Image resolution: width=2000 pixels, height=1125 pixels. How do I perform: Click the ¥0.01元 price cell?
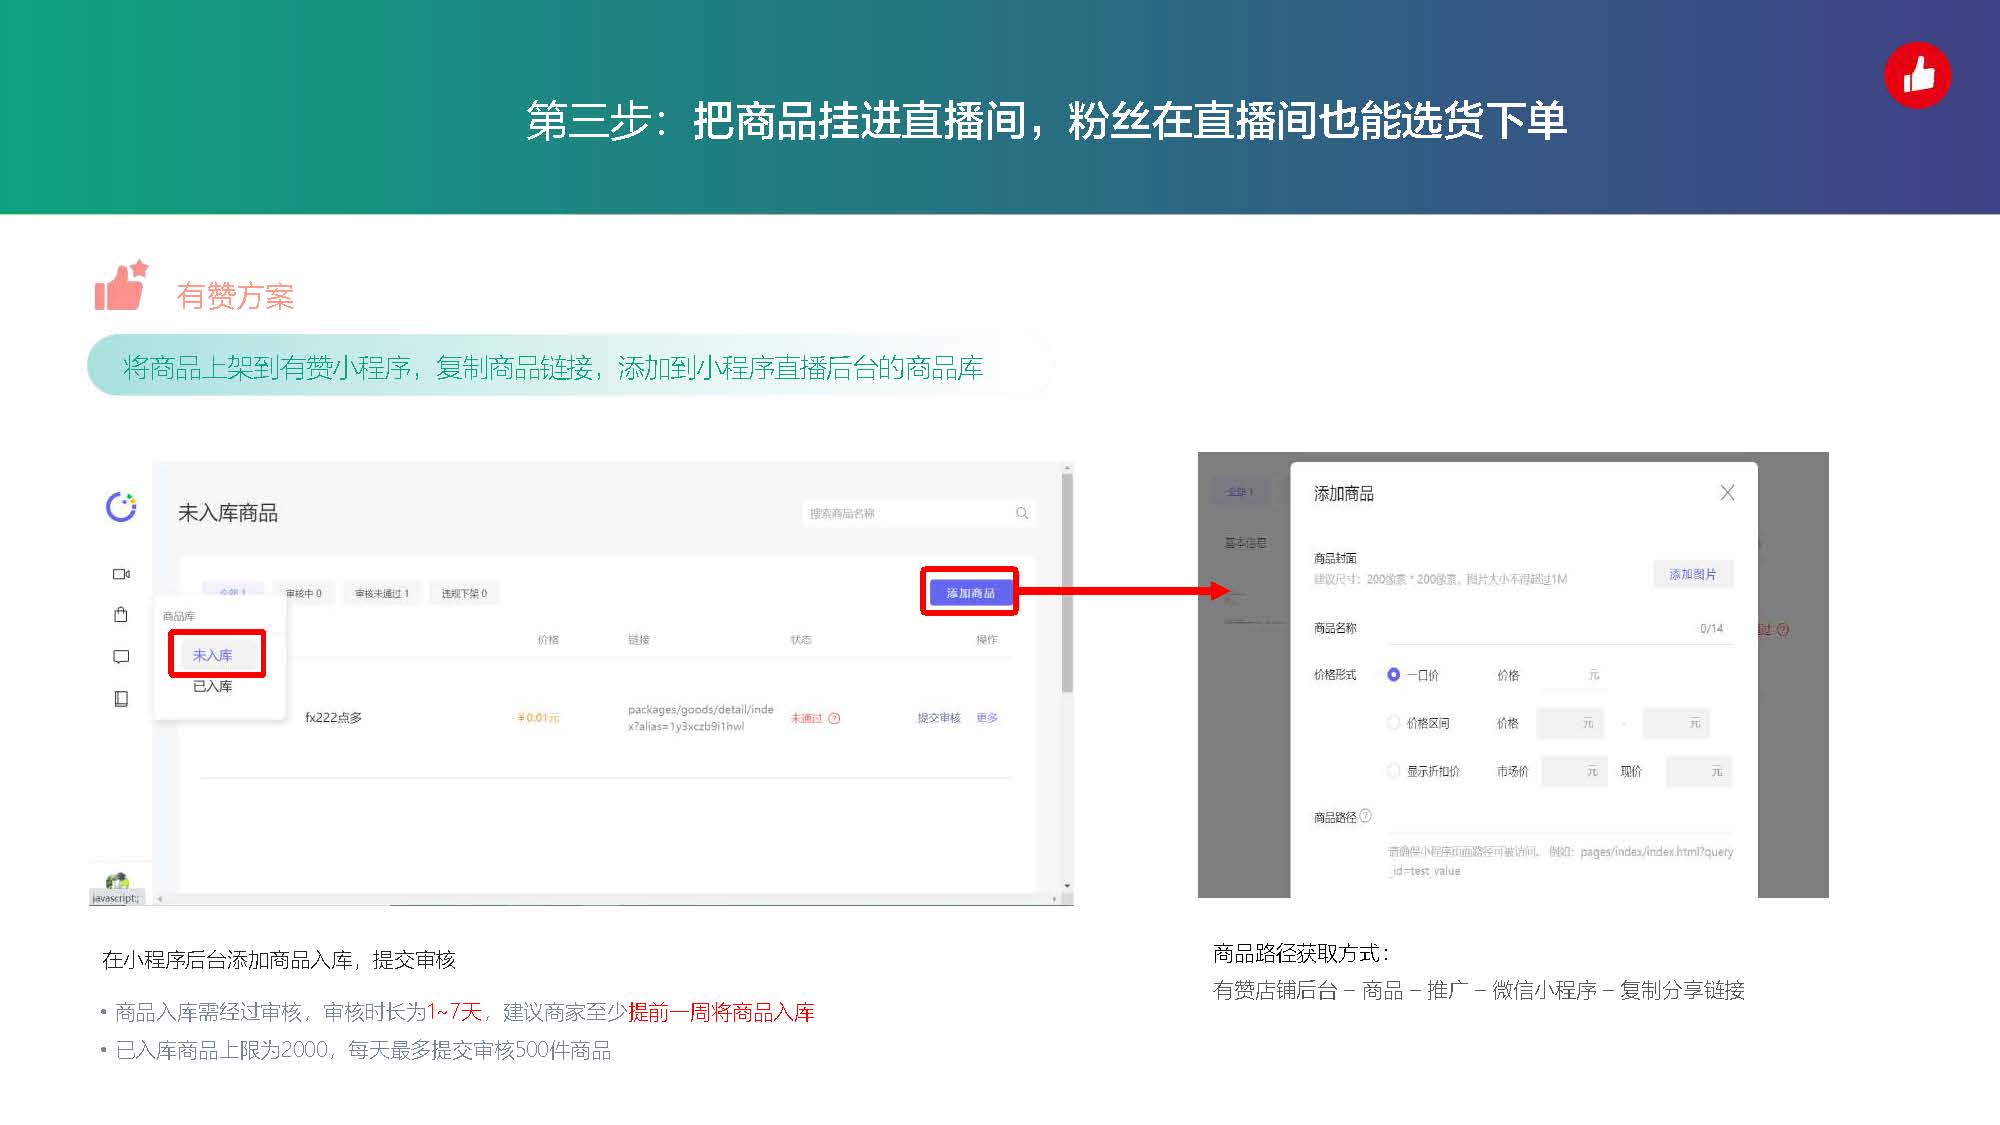(538, 718)
